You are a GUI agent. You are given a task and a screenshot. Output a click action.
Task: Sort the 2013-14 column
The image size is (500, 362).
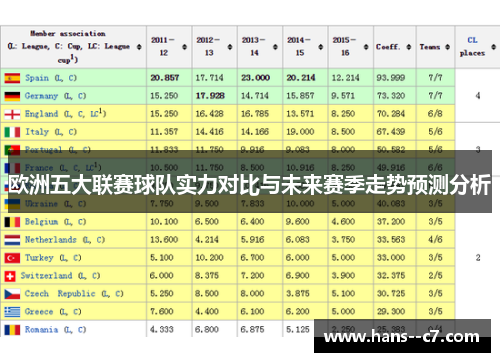[275, 47]
